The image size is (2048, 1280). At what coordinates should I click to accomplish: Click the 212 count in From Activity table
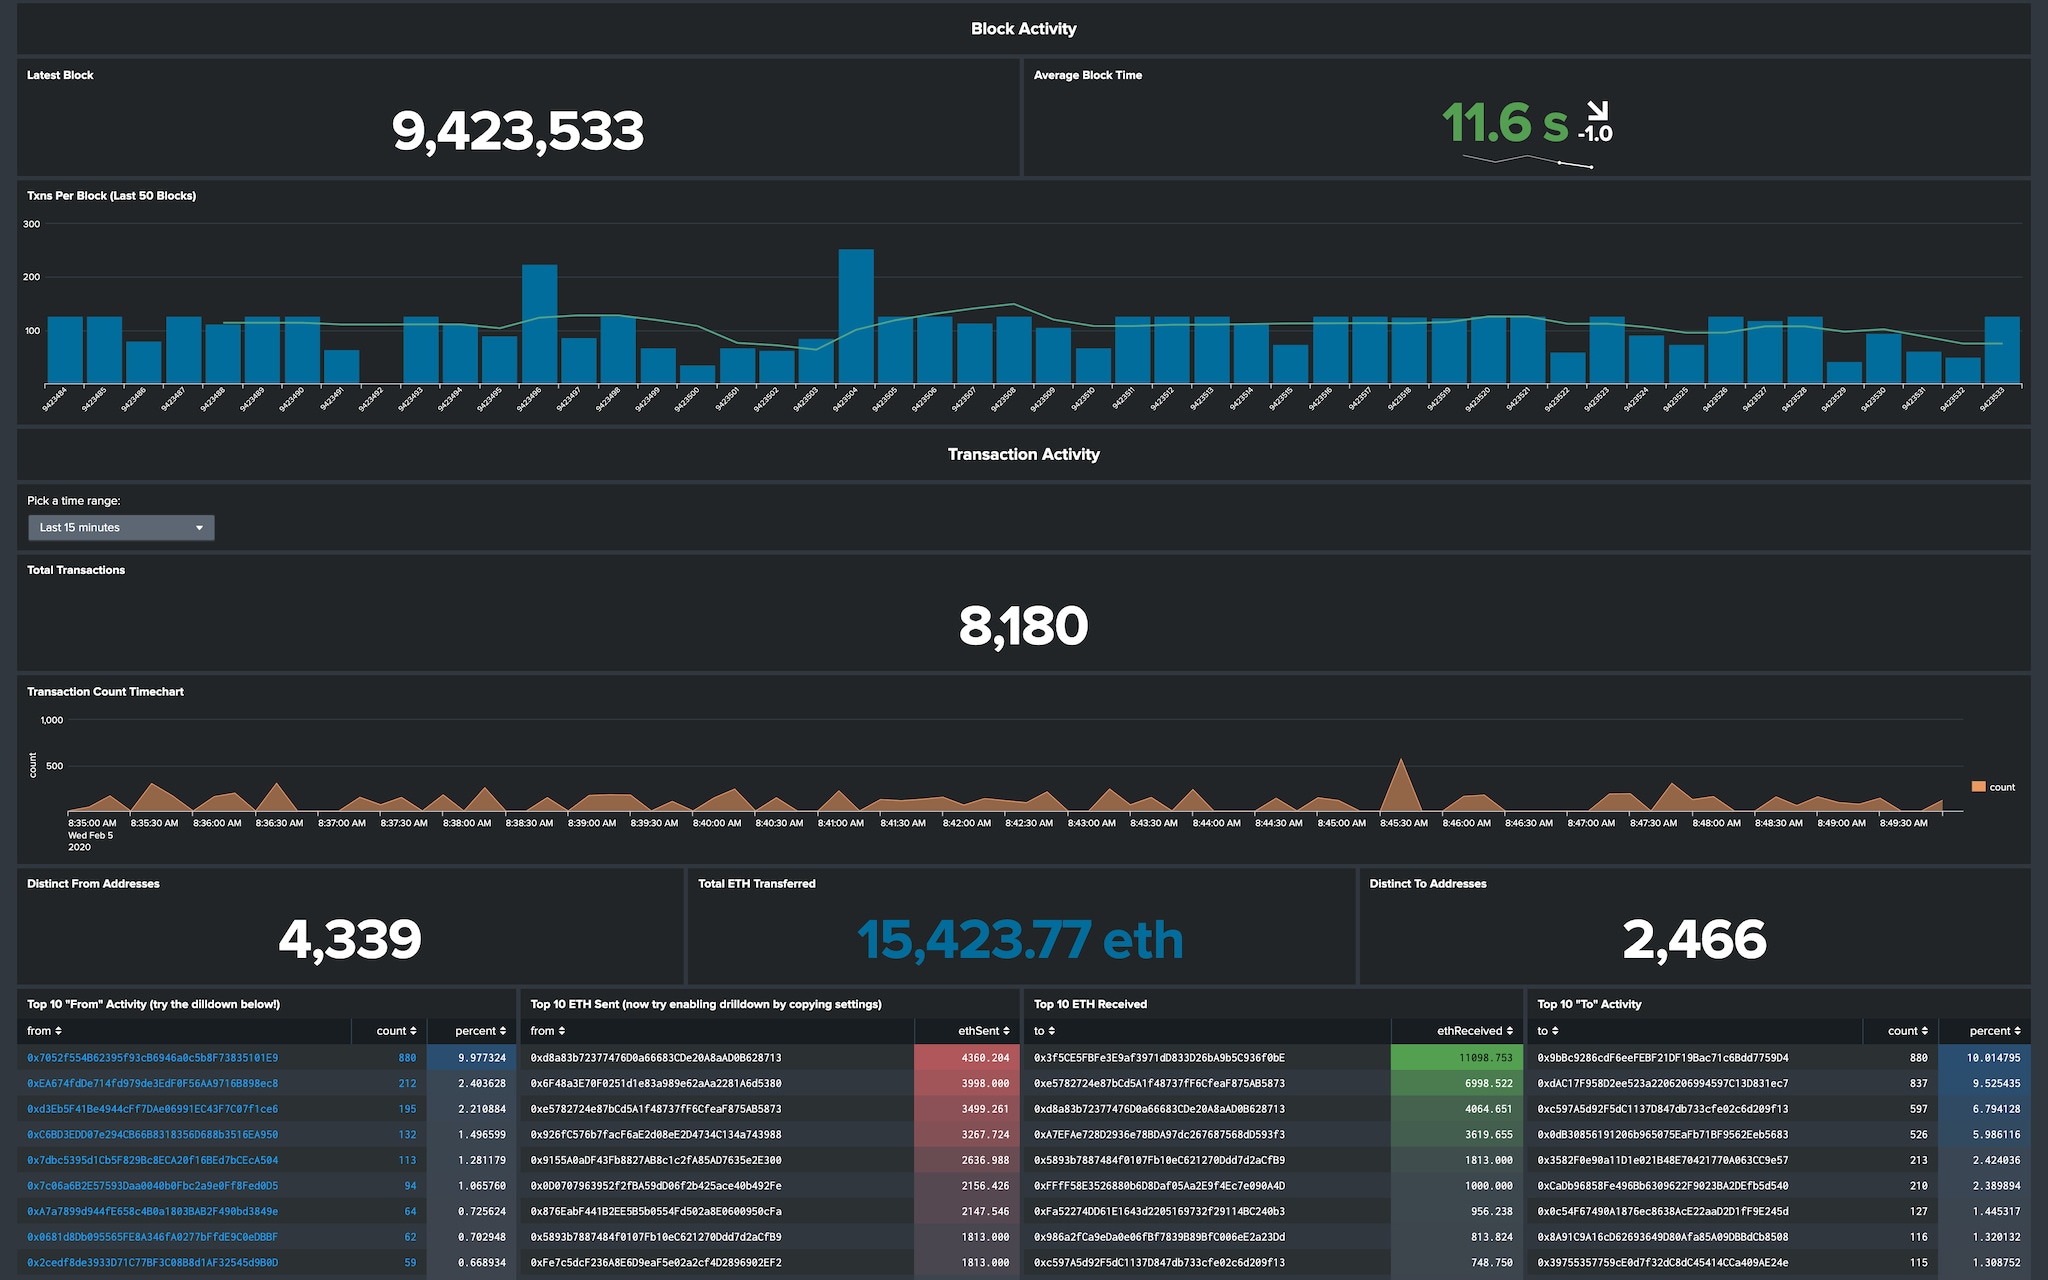407,1083
